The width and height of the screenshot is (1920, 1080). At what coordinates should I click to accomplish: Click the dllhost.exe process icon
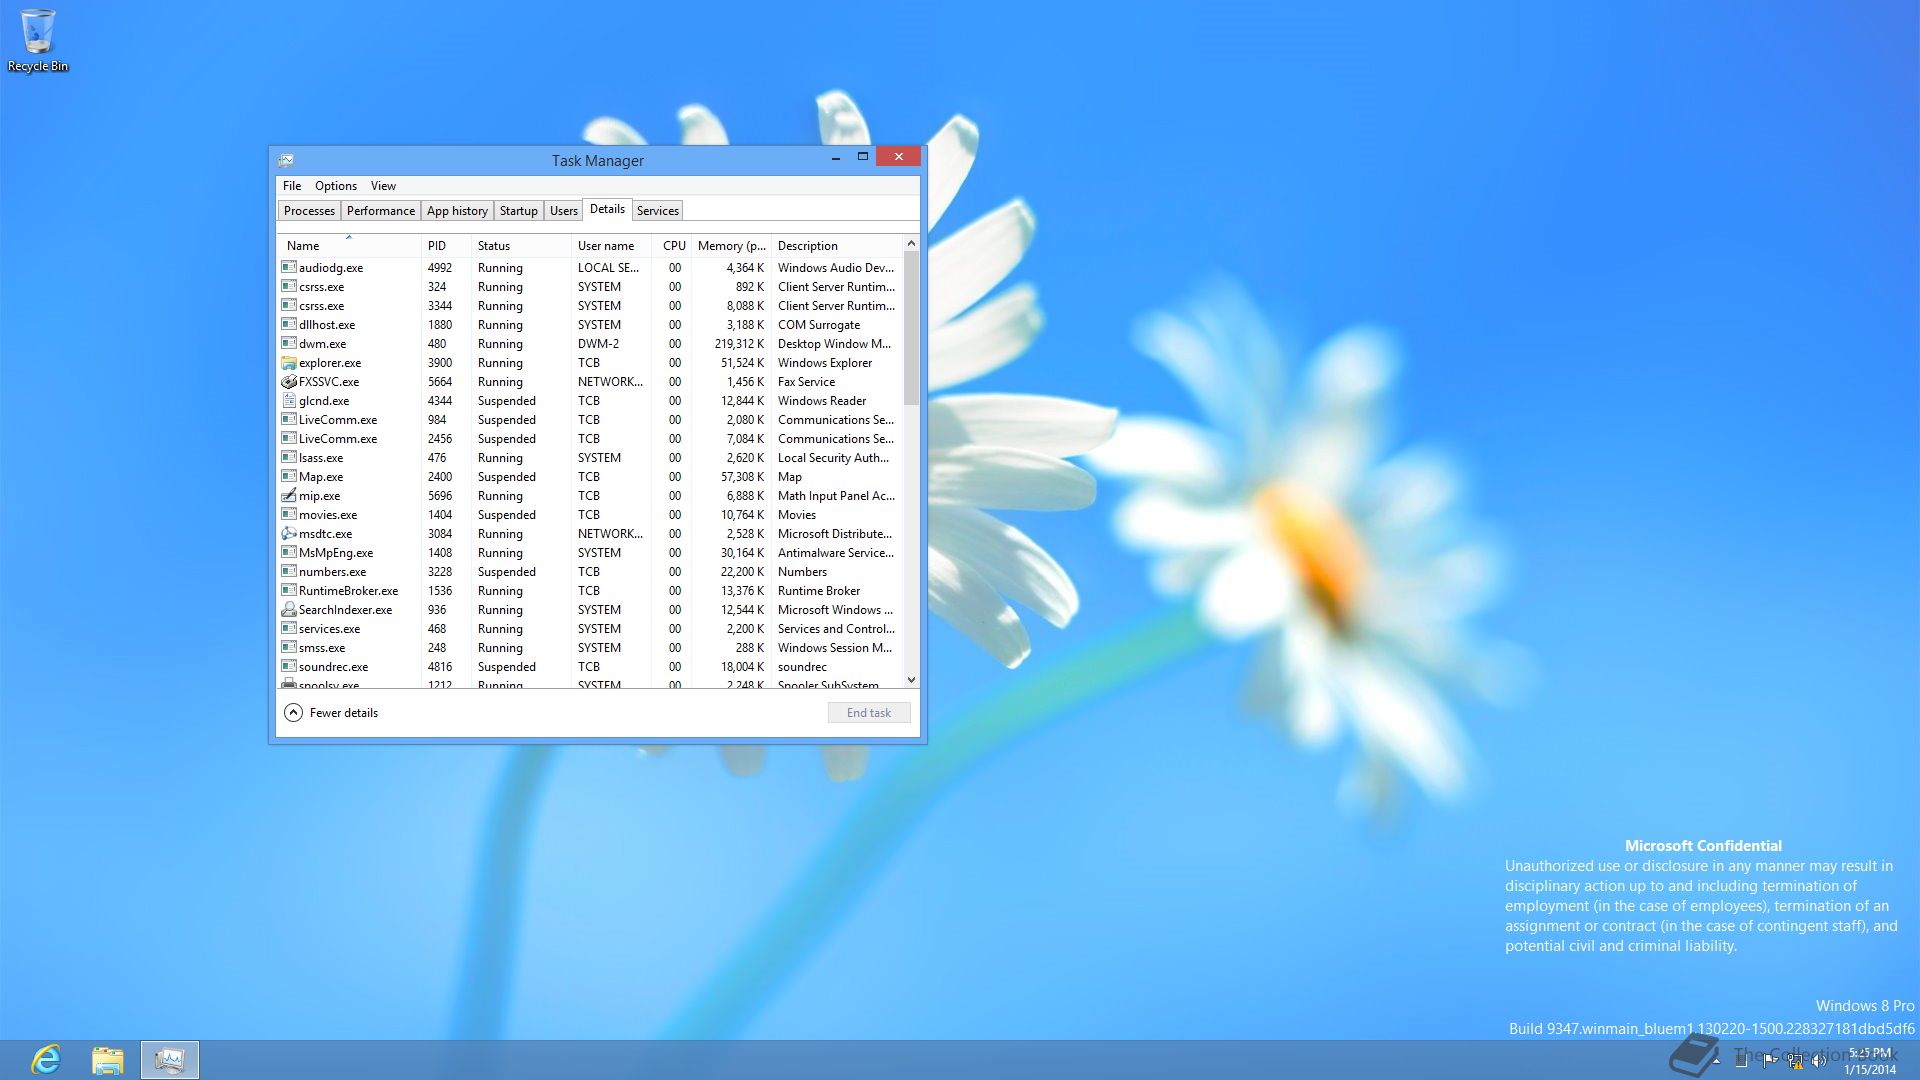[x=288, y=324]
